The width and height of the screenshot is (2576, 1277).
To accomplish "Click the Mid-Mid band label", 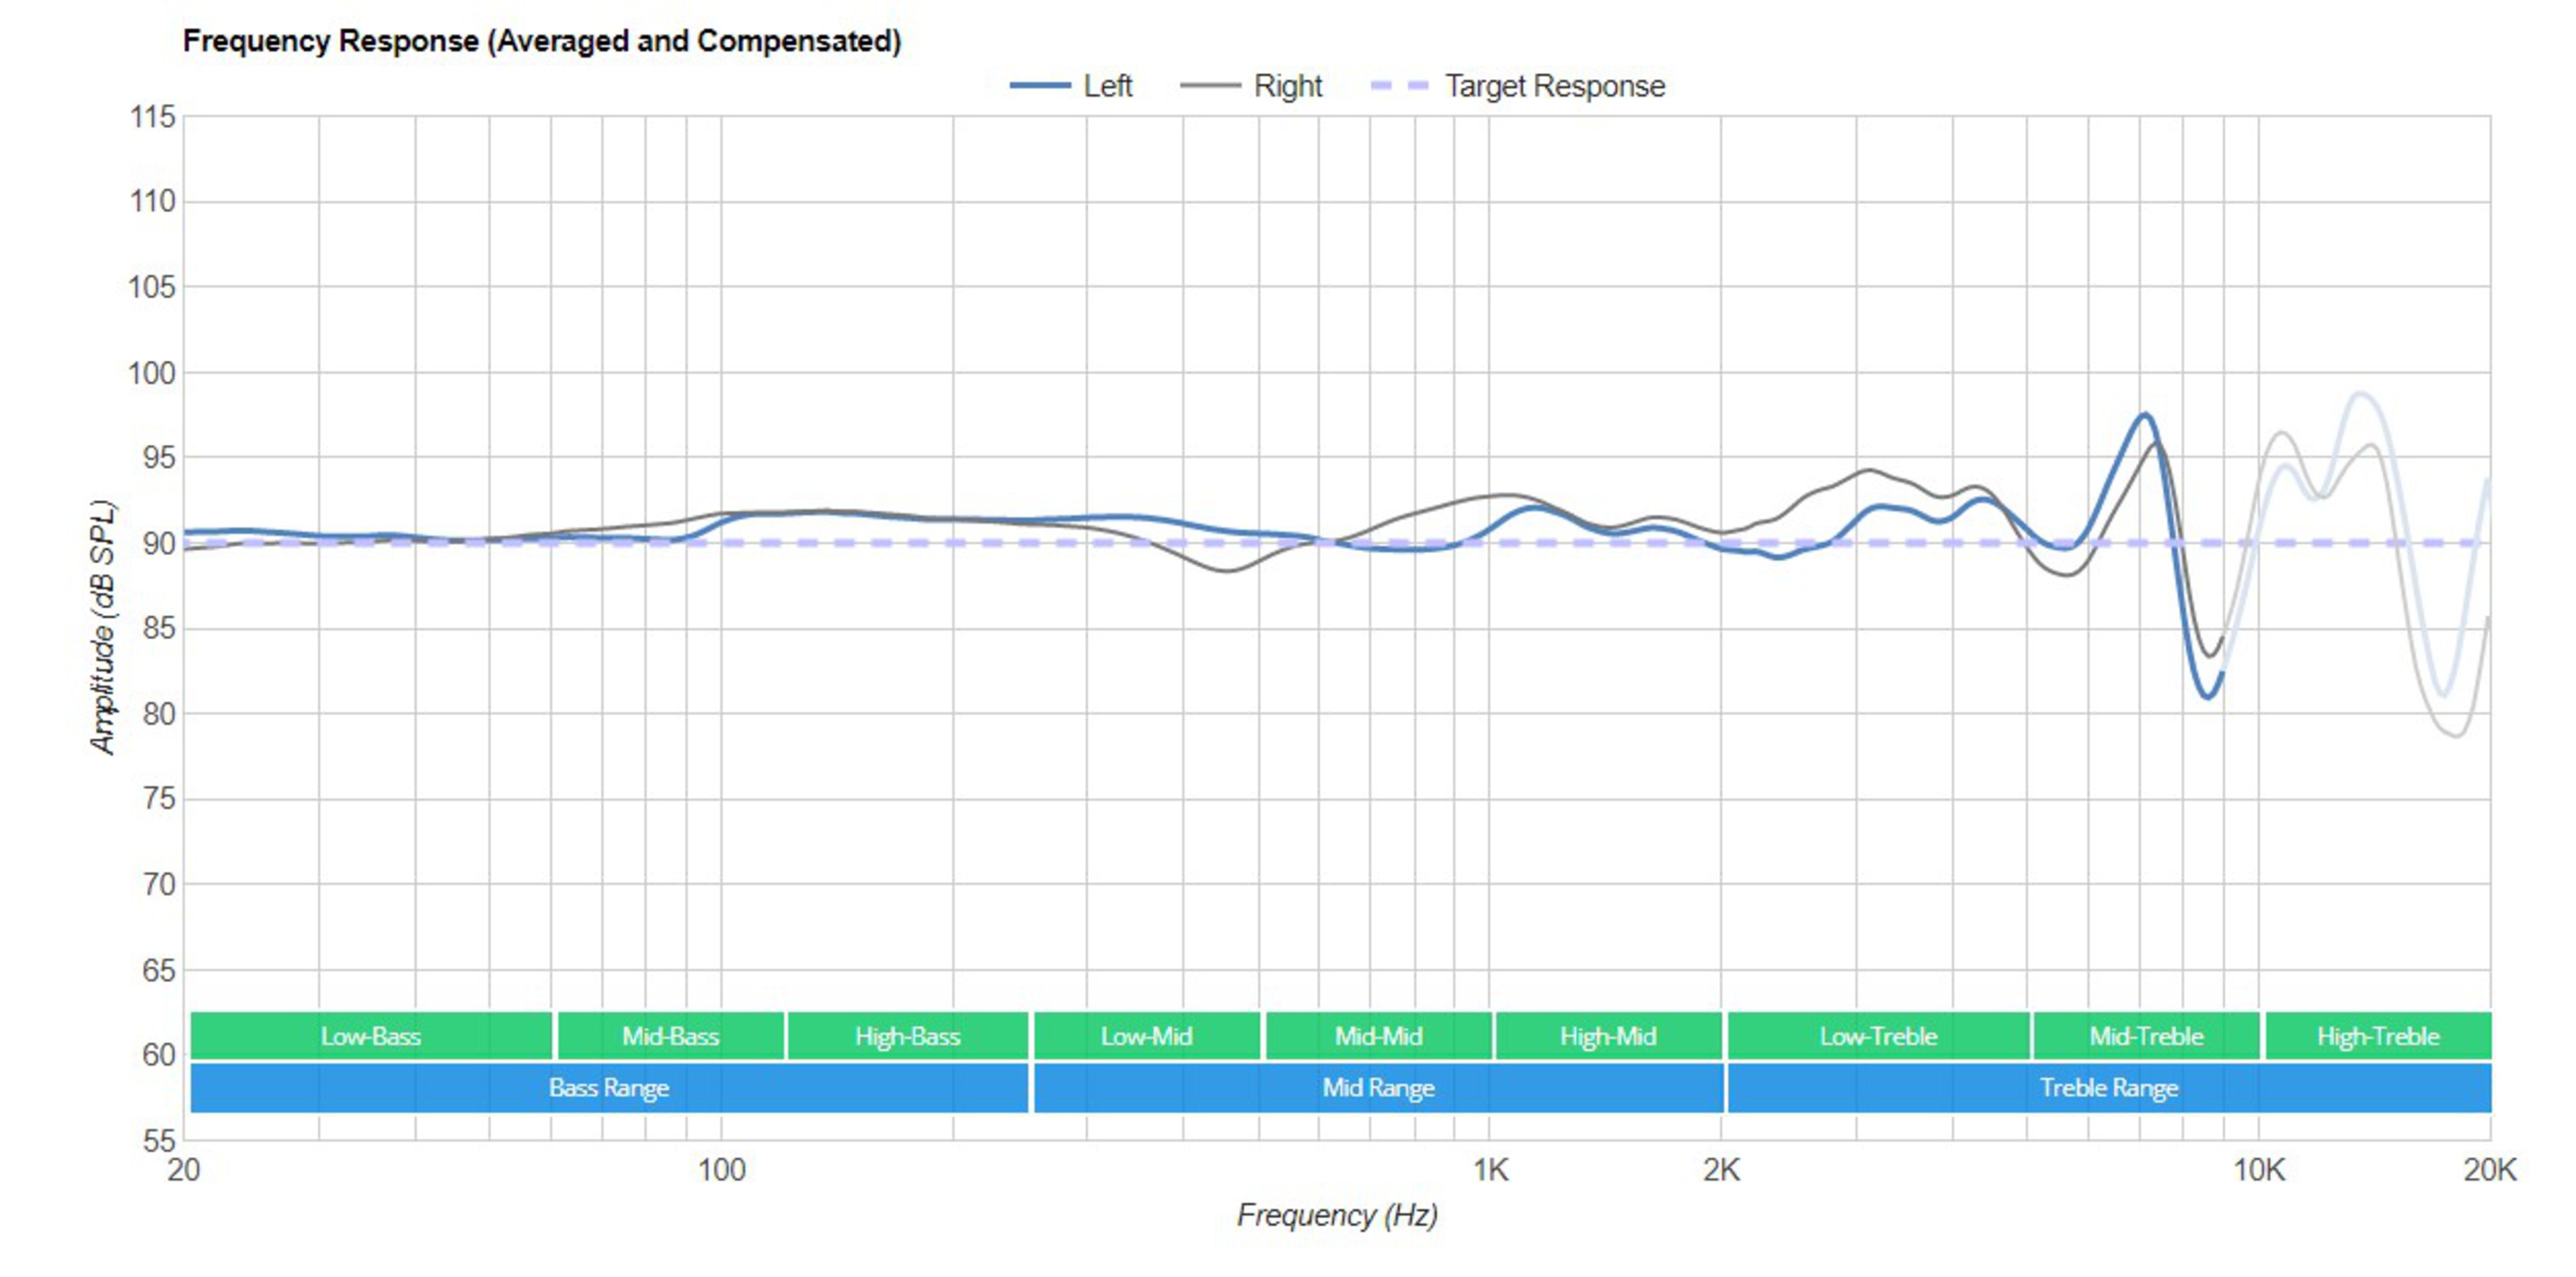I will (1378, 1036).
